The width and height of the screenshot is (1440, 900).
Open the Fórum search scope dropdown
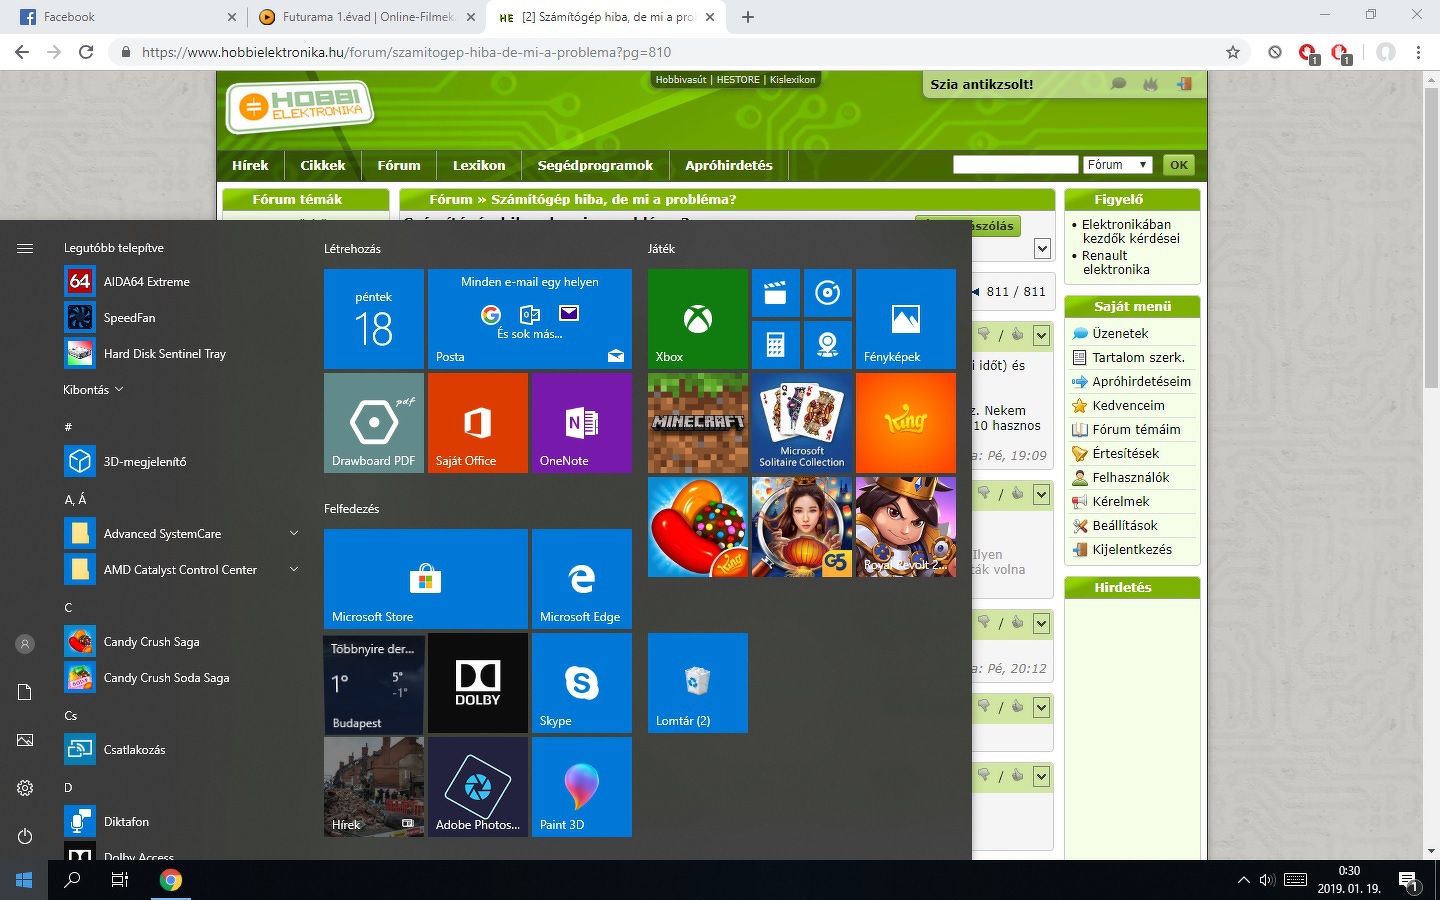tap(1118, 165)
